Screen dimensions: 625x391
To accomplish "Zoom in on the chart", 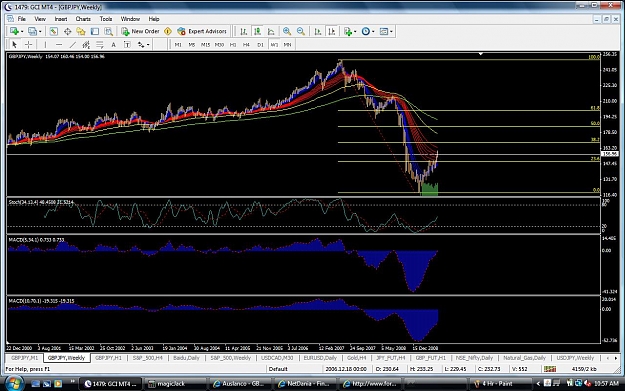I will [x=287, y=31].
